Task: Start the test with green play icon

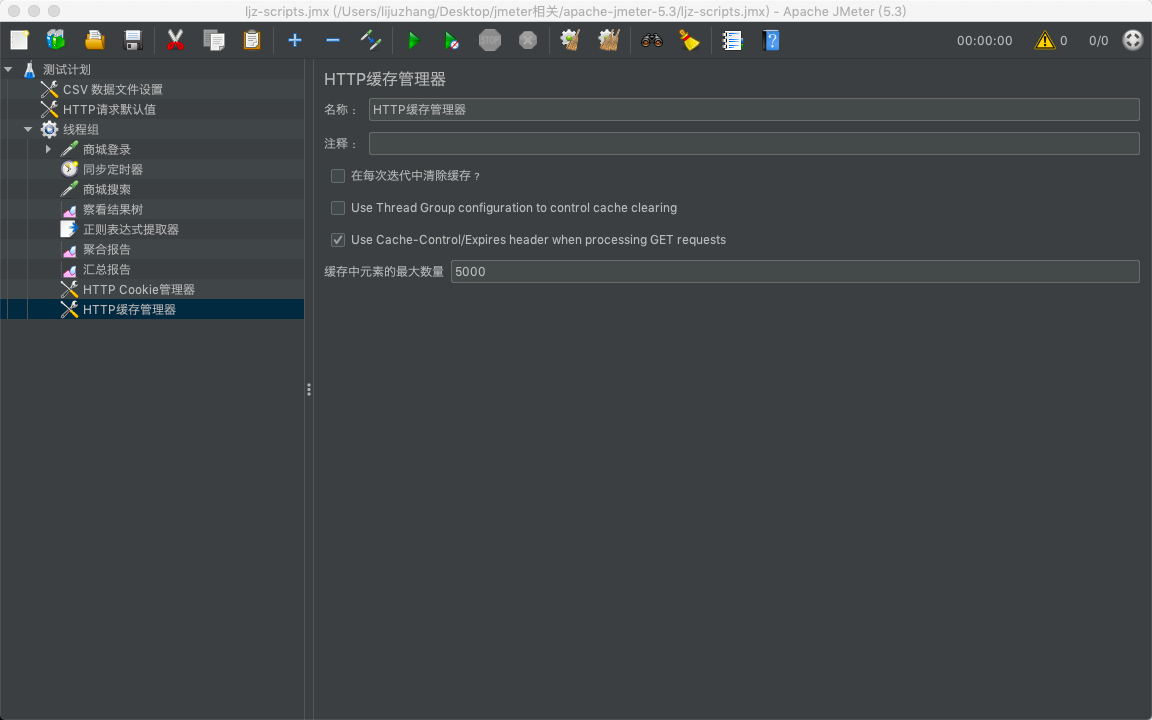Action: [x=414, y=40]
